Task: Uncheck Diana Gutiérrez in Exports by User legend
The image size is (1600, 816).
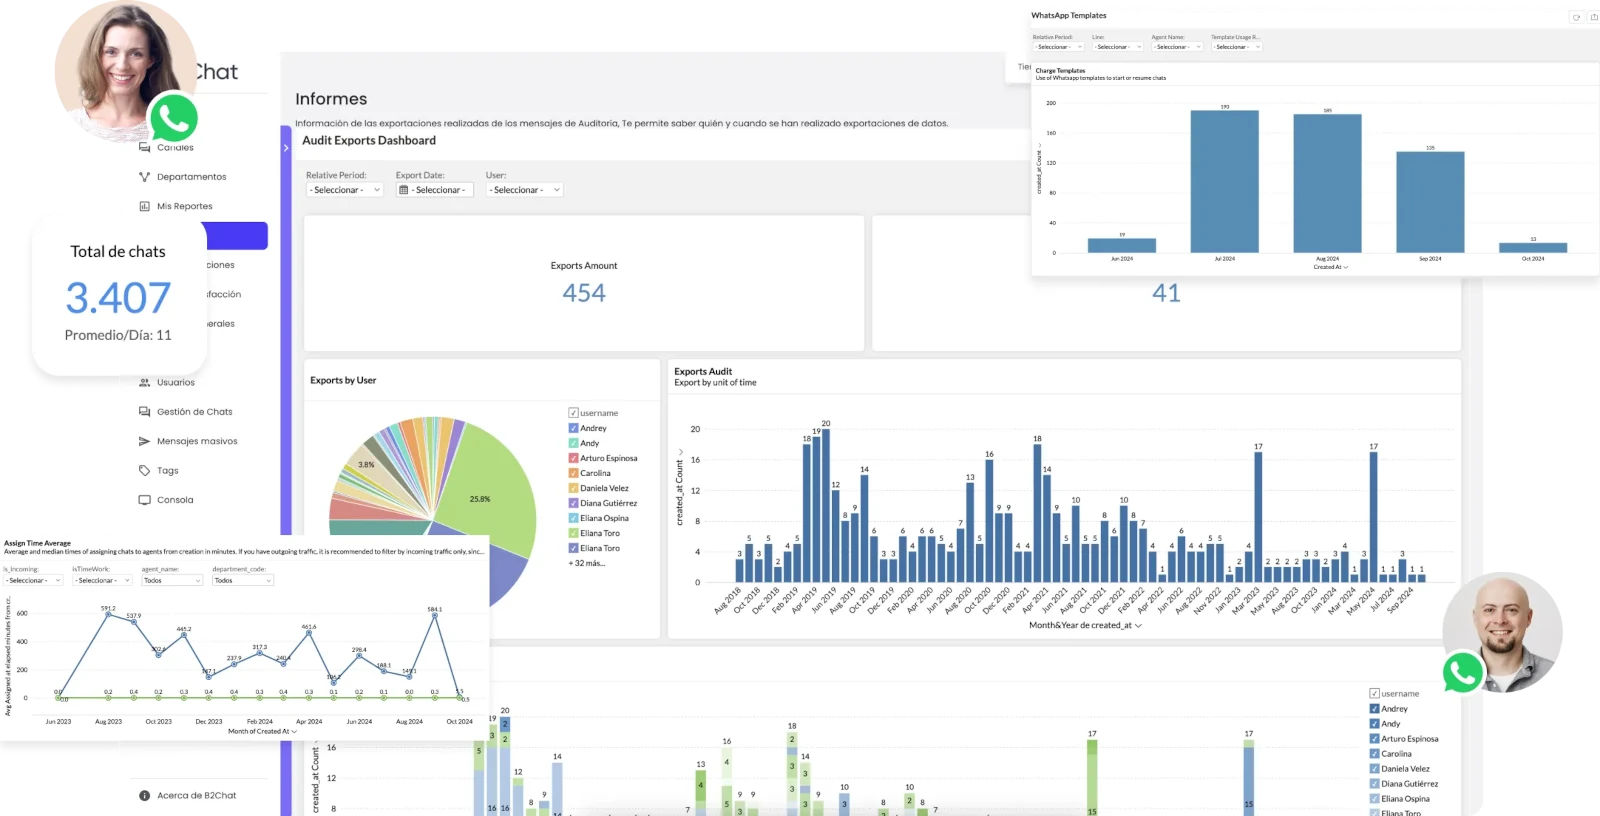Action: [573, 503]
